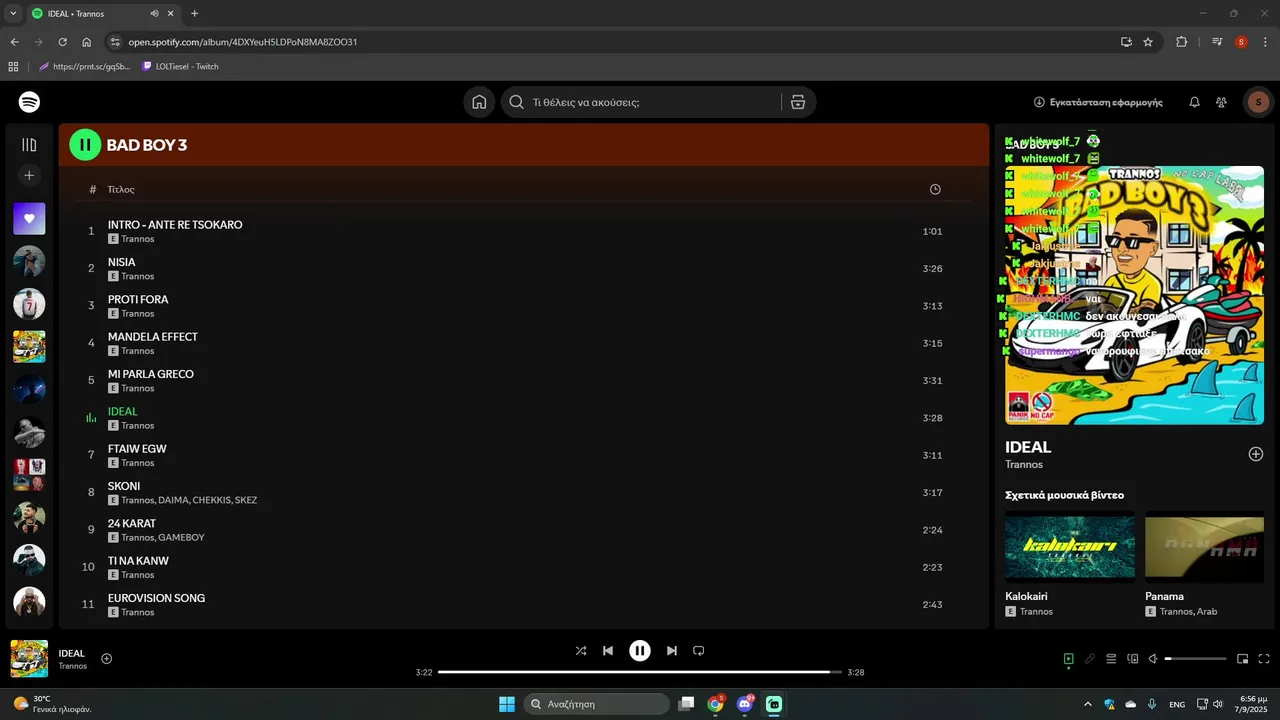Go back in browser history
The height and width of the screenshot is (720, 1280).
pyautogui.click(x=14, y=42)
